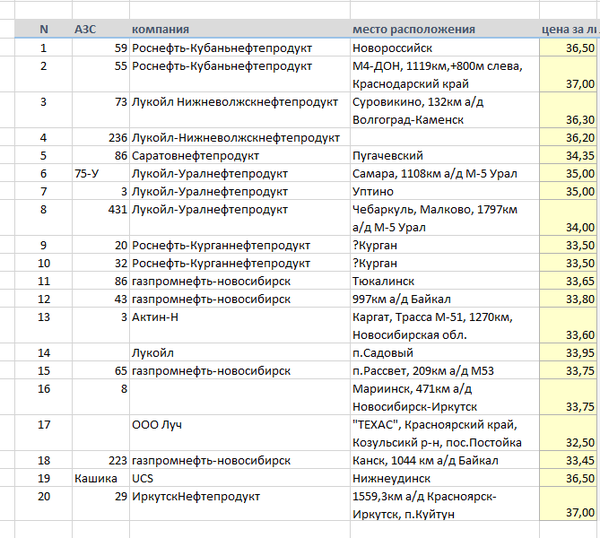Select 'Чебаркуль, Малково, 1797км' location cell
Image resolution: width=600 pixels, height=538 pixels.
445,218
